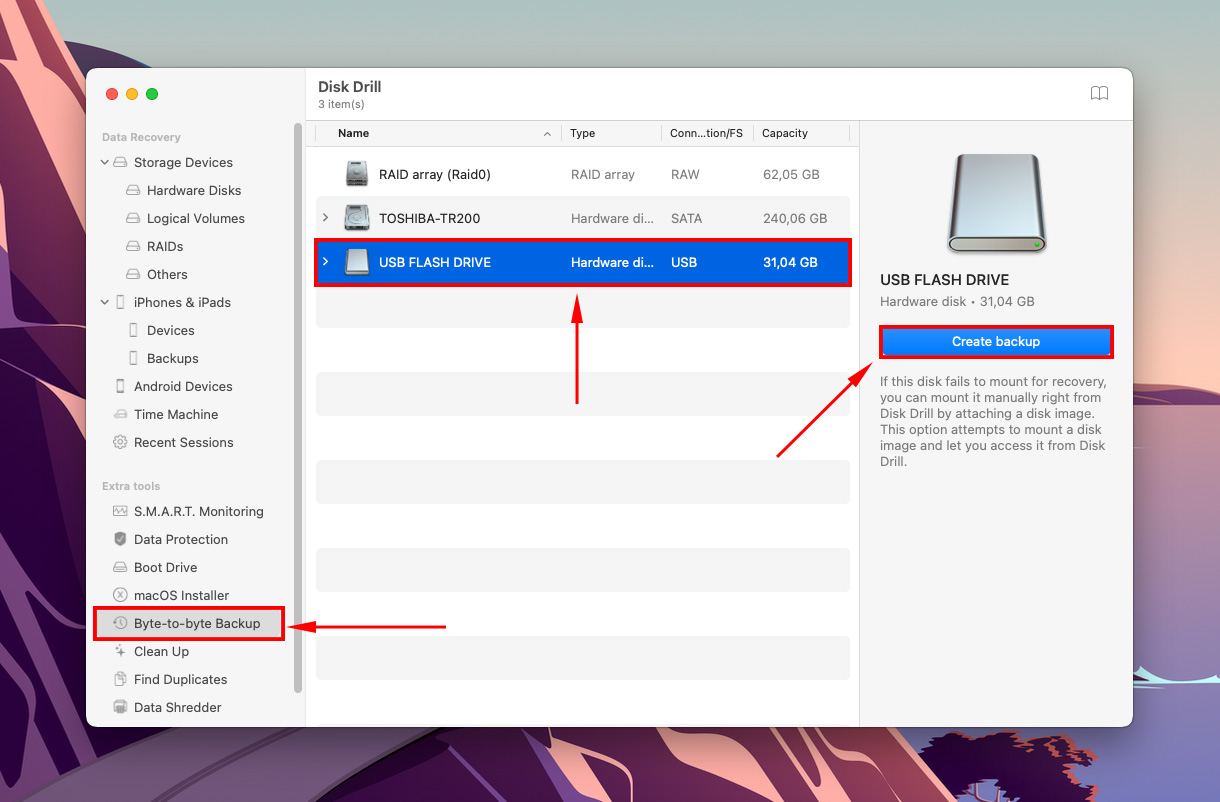Click the large USB drive preview image
Viewport: 1220px width, 802px height.
[x=996, y=204]
